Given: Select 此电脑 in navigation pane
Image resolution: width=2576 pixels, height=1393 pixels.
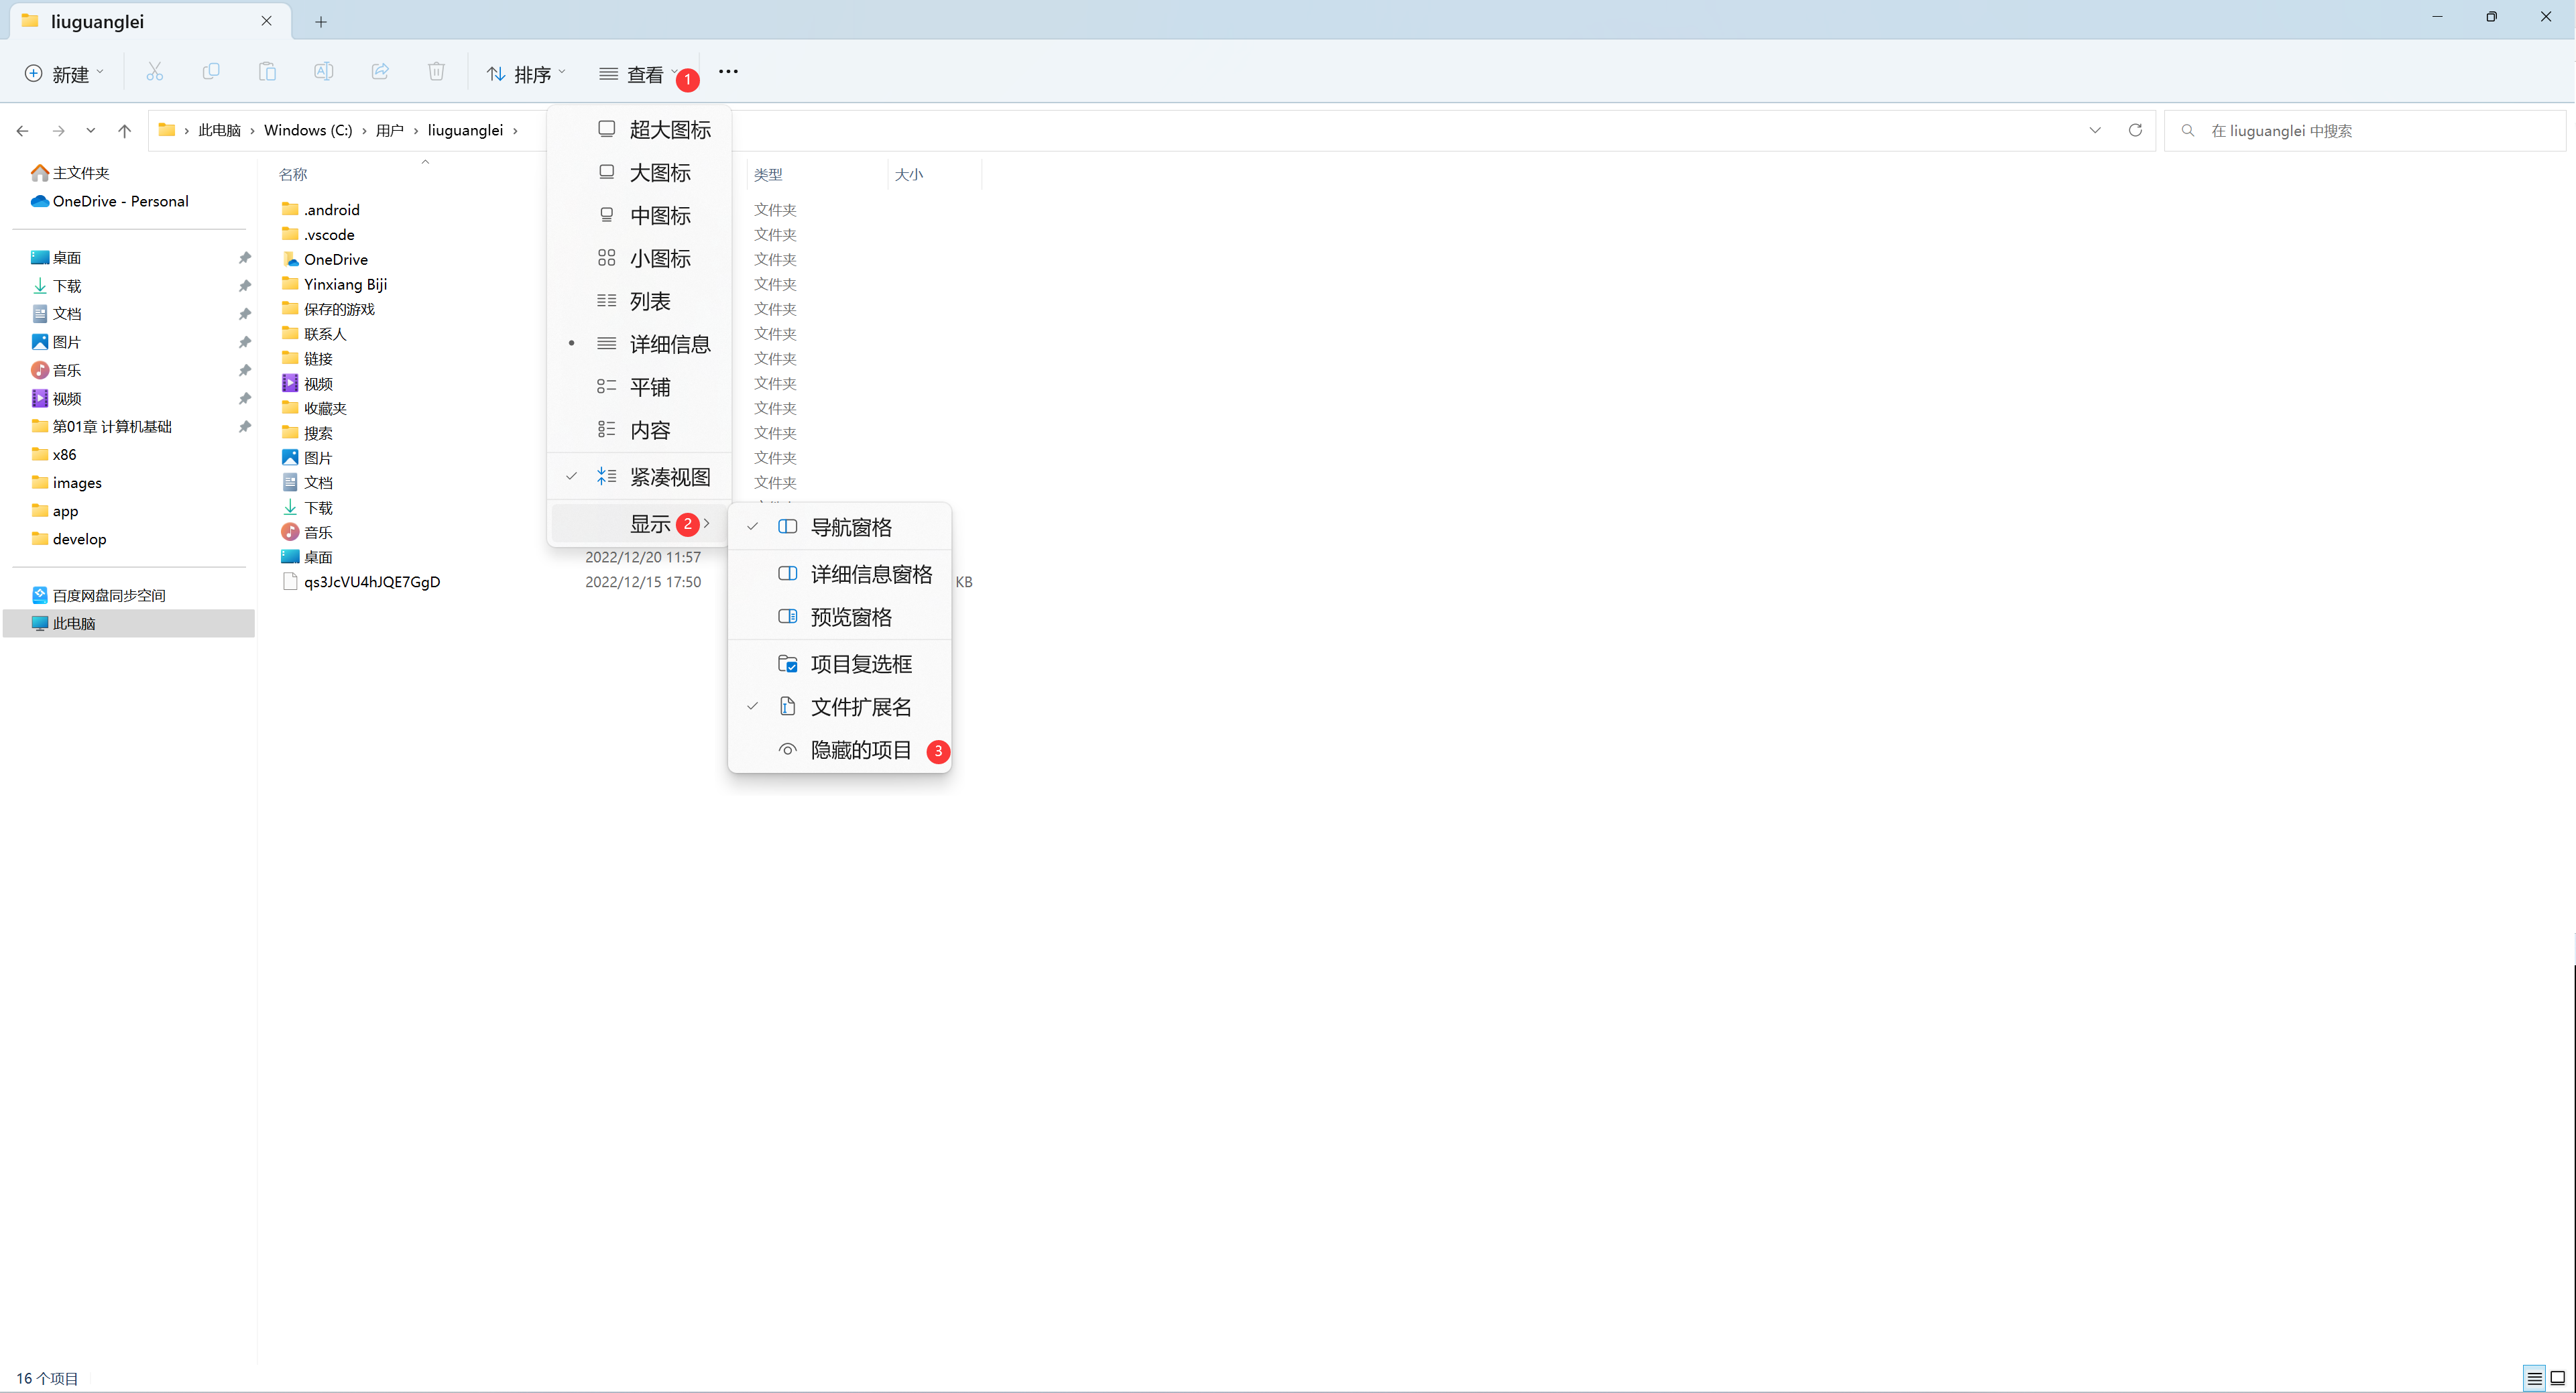Looking at the screenshot, I should 129,623.
